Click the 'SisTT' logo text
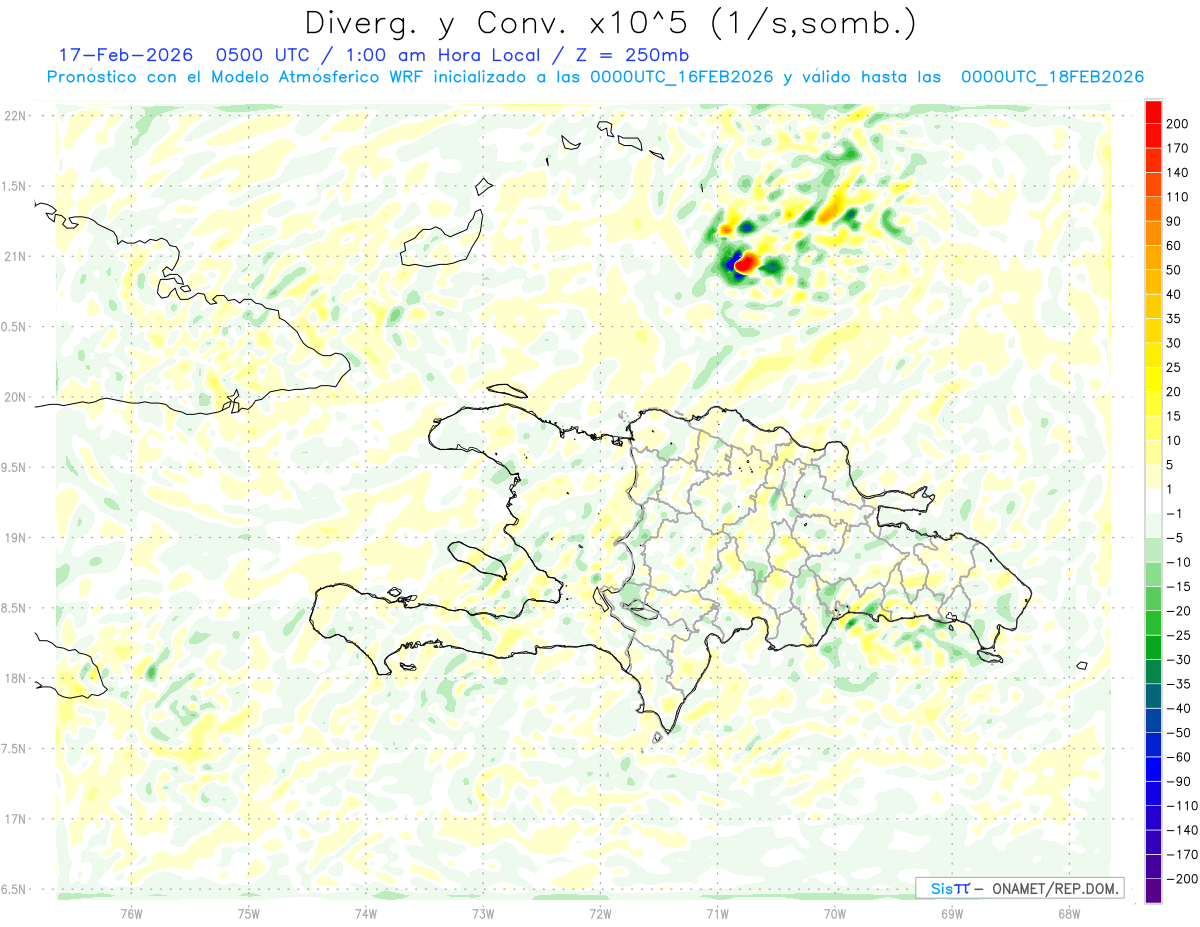 [x=949, y=888]
